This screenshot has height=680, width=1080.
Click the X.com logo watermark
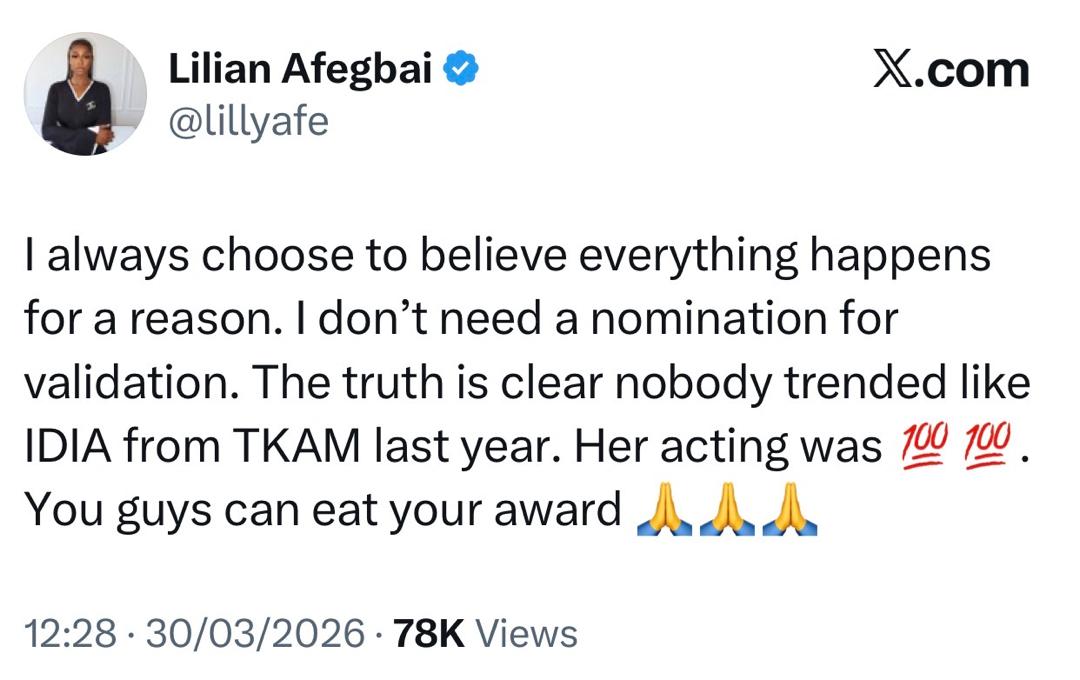950,70
